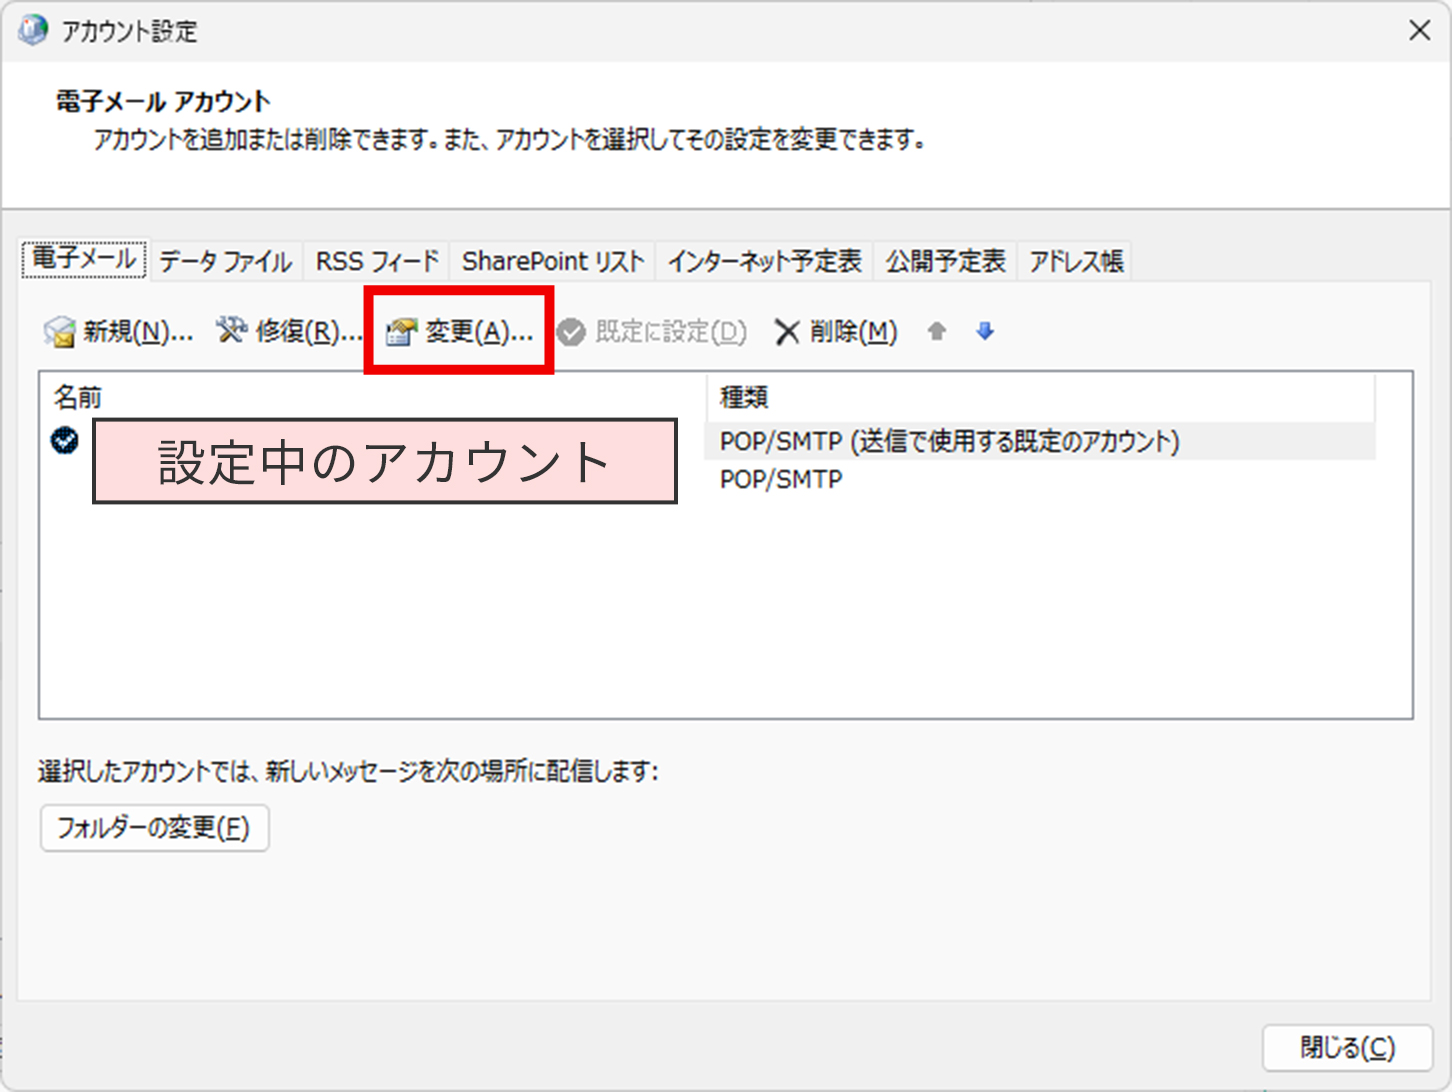This screenshot has width=1452, height=1092.
Task: Open the RSS フィード tab
Action: (x=377, y=262)
